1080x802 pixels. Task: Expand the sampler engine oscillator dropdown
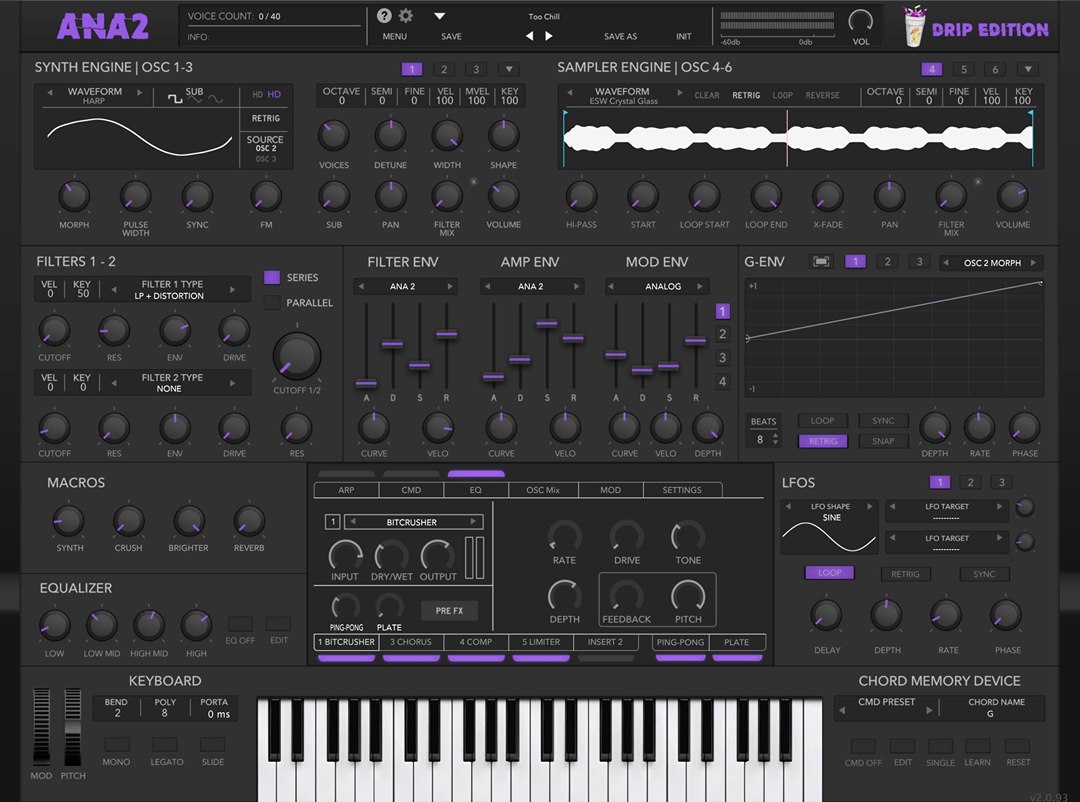pyautogui.click(x=1028, y=69)
